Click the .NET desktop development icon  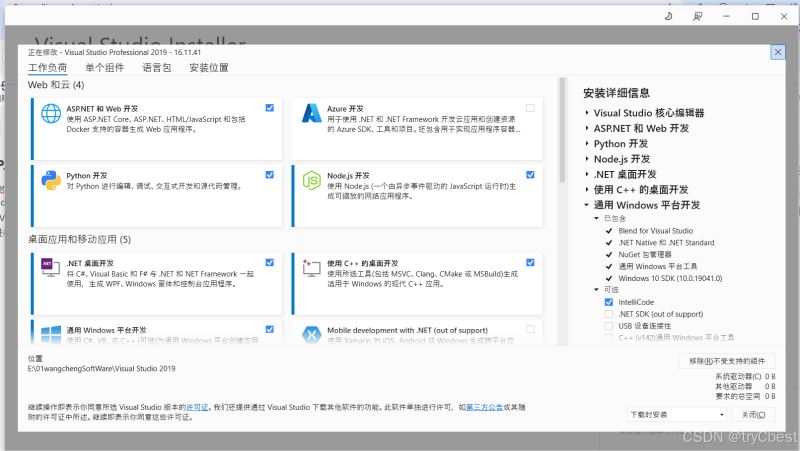(51, 268)
